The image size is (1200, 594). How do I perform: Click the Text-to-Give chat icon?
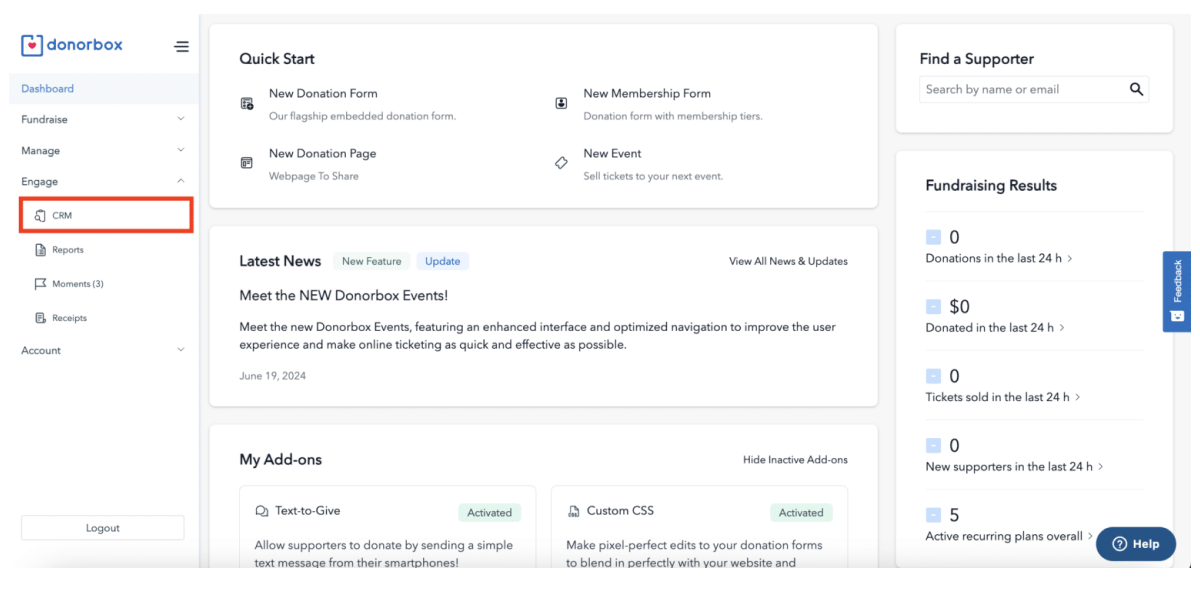262,511
